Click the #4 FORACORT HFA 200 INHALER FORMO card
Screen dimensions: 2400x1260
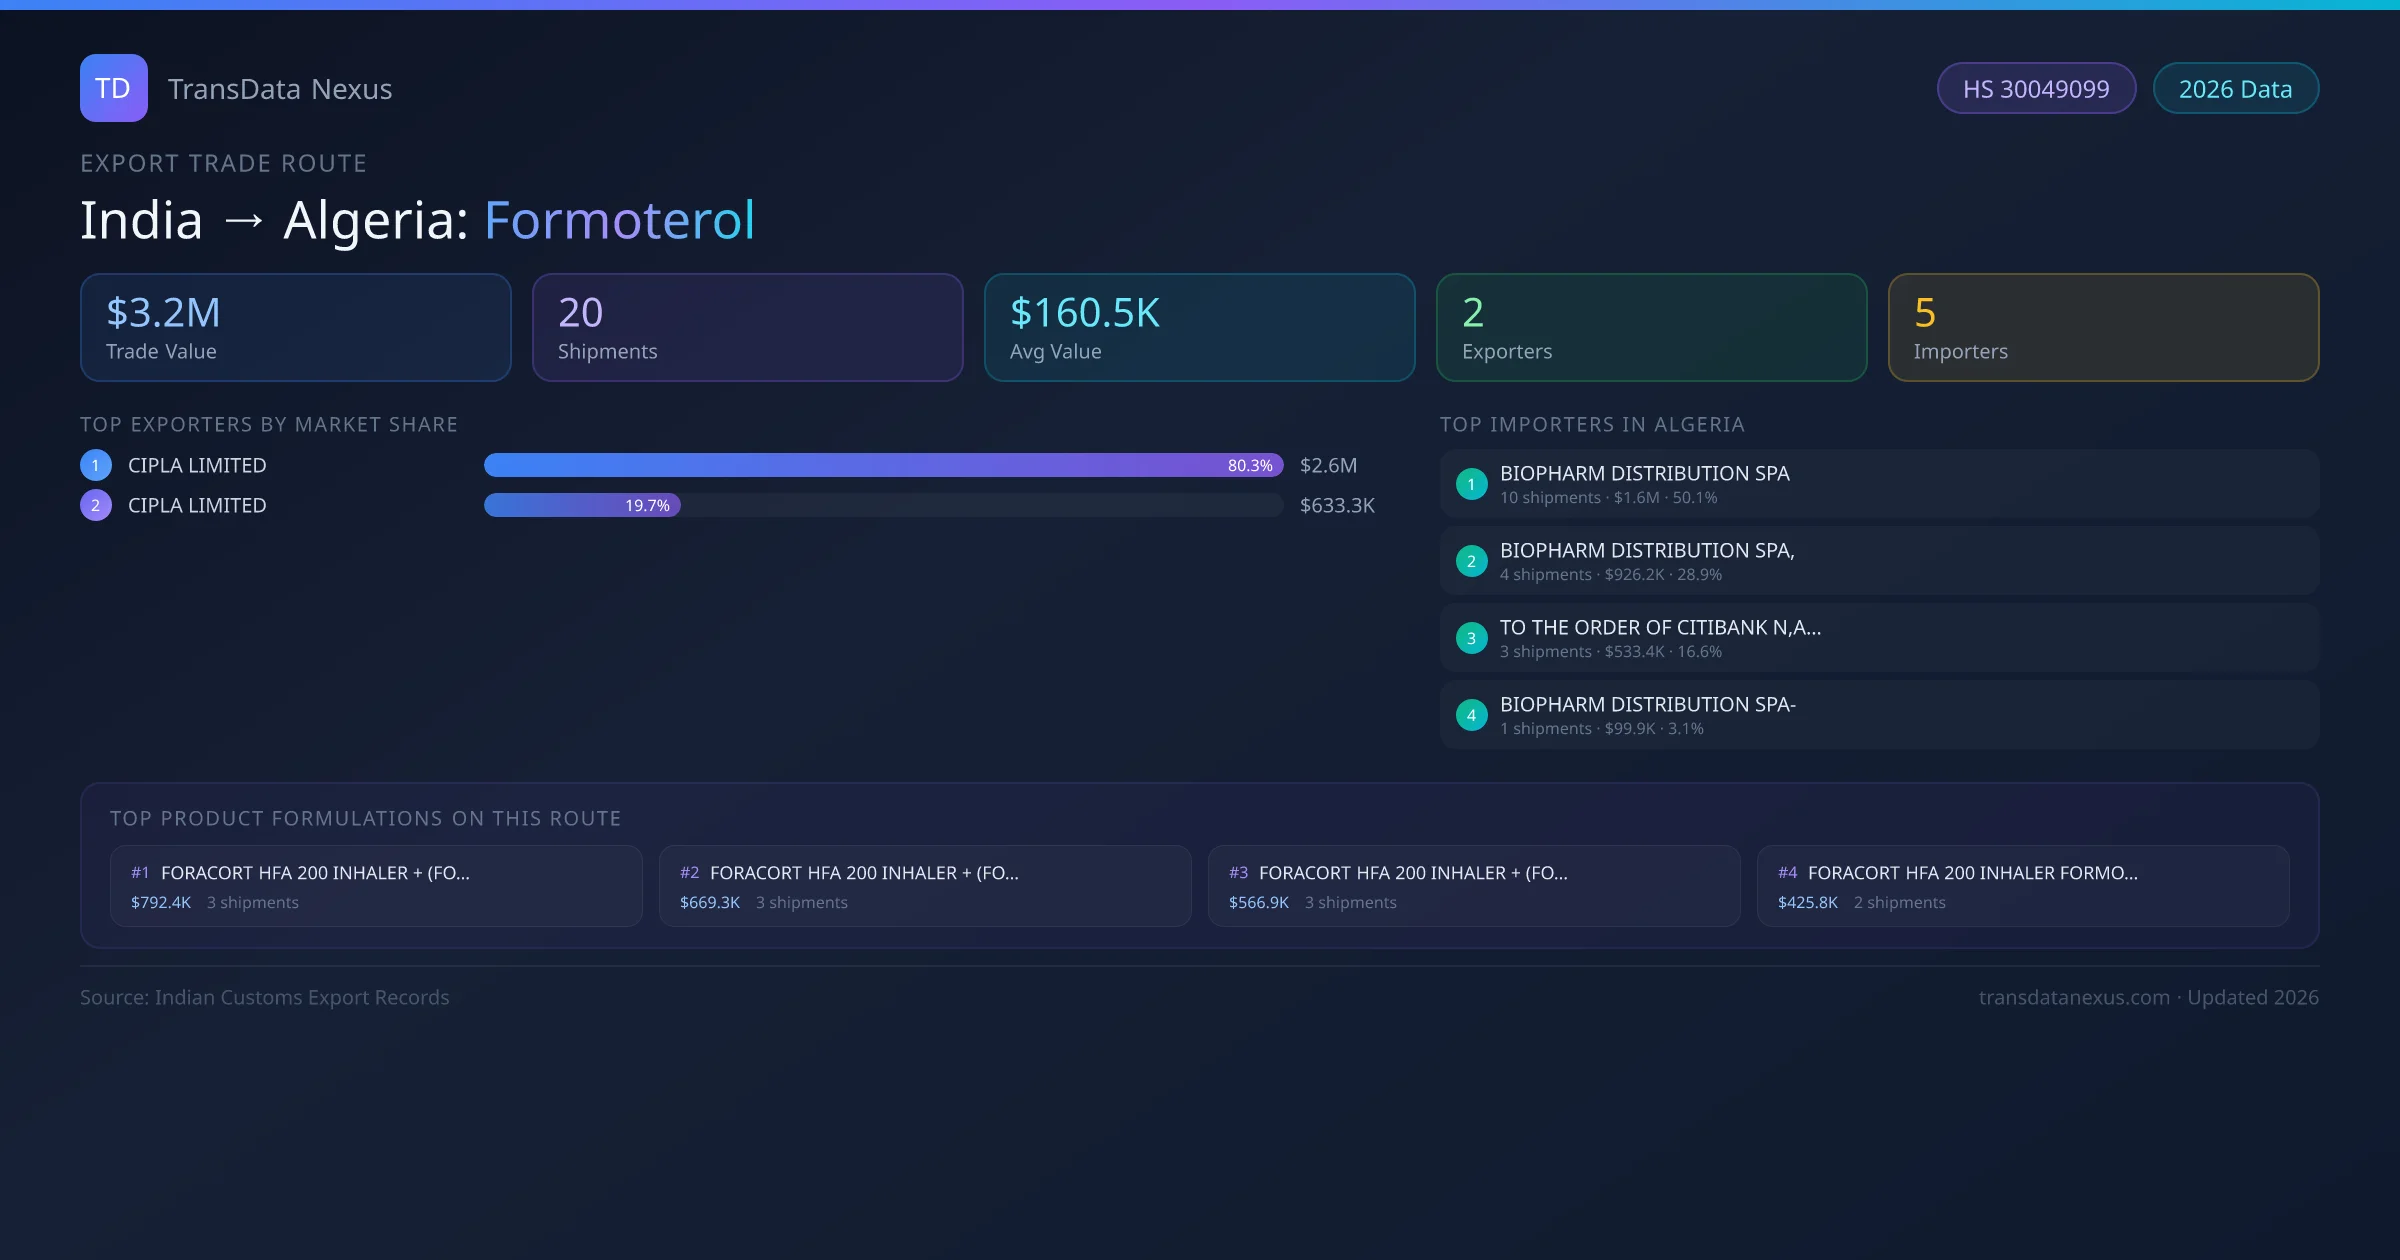click(2023, 886)
